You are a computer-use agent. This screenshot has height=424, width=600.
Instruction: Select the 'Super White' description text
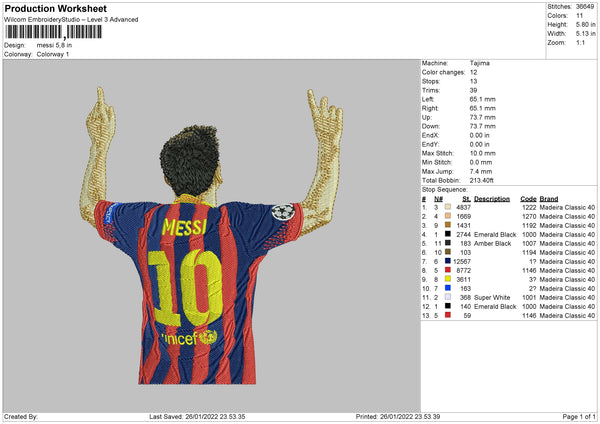click(492, 297)
